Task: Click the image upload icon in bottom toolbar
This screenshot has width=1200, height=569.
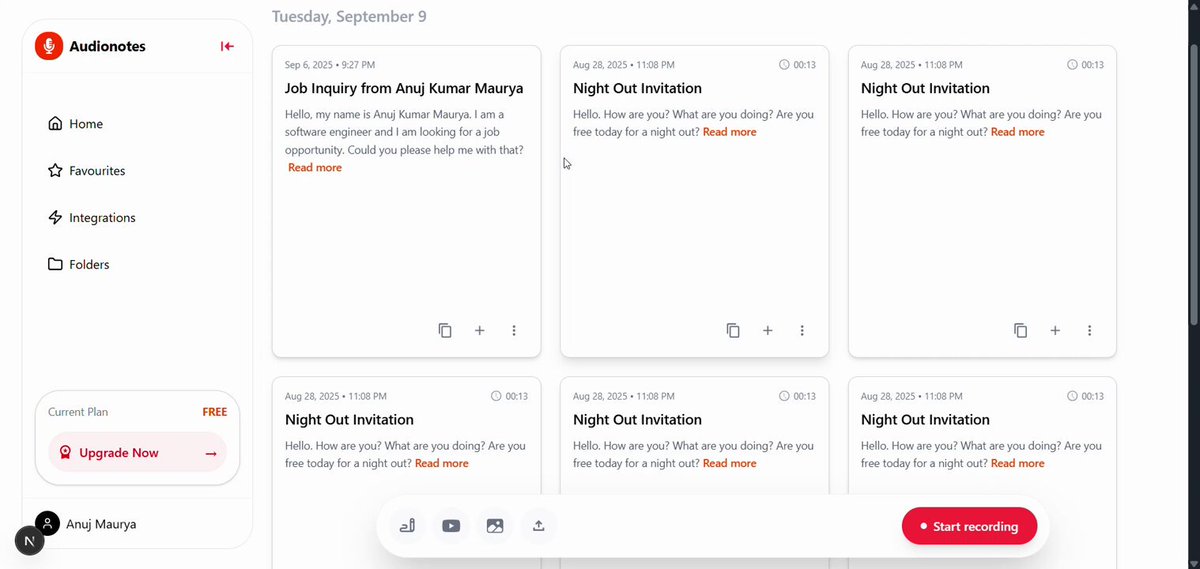Action: point(495,526)
